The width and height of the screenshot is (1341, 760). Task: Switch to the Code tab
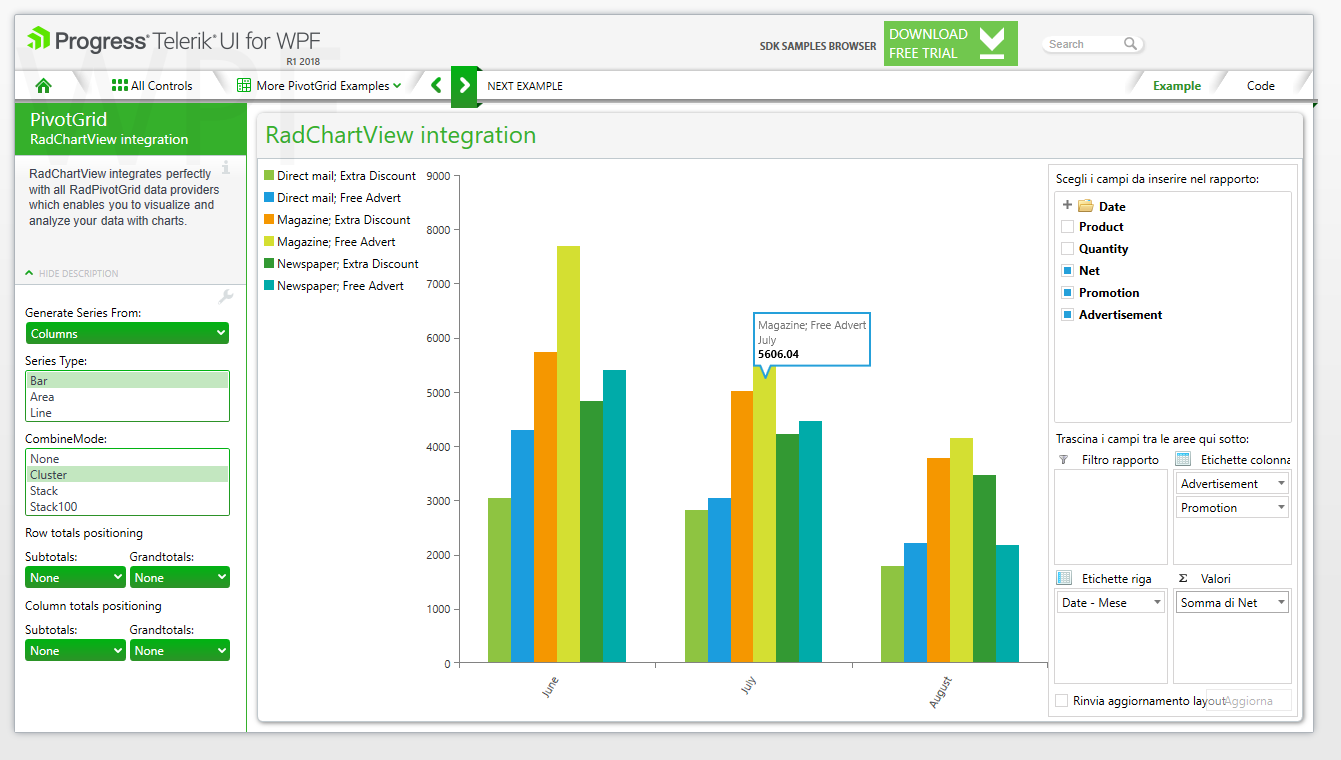pos(1260,86)
